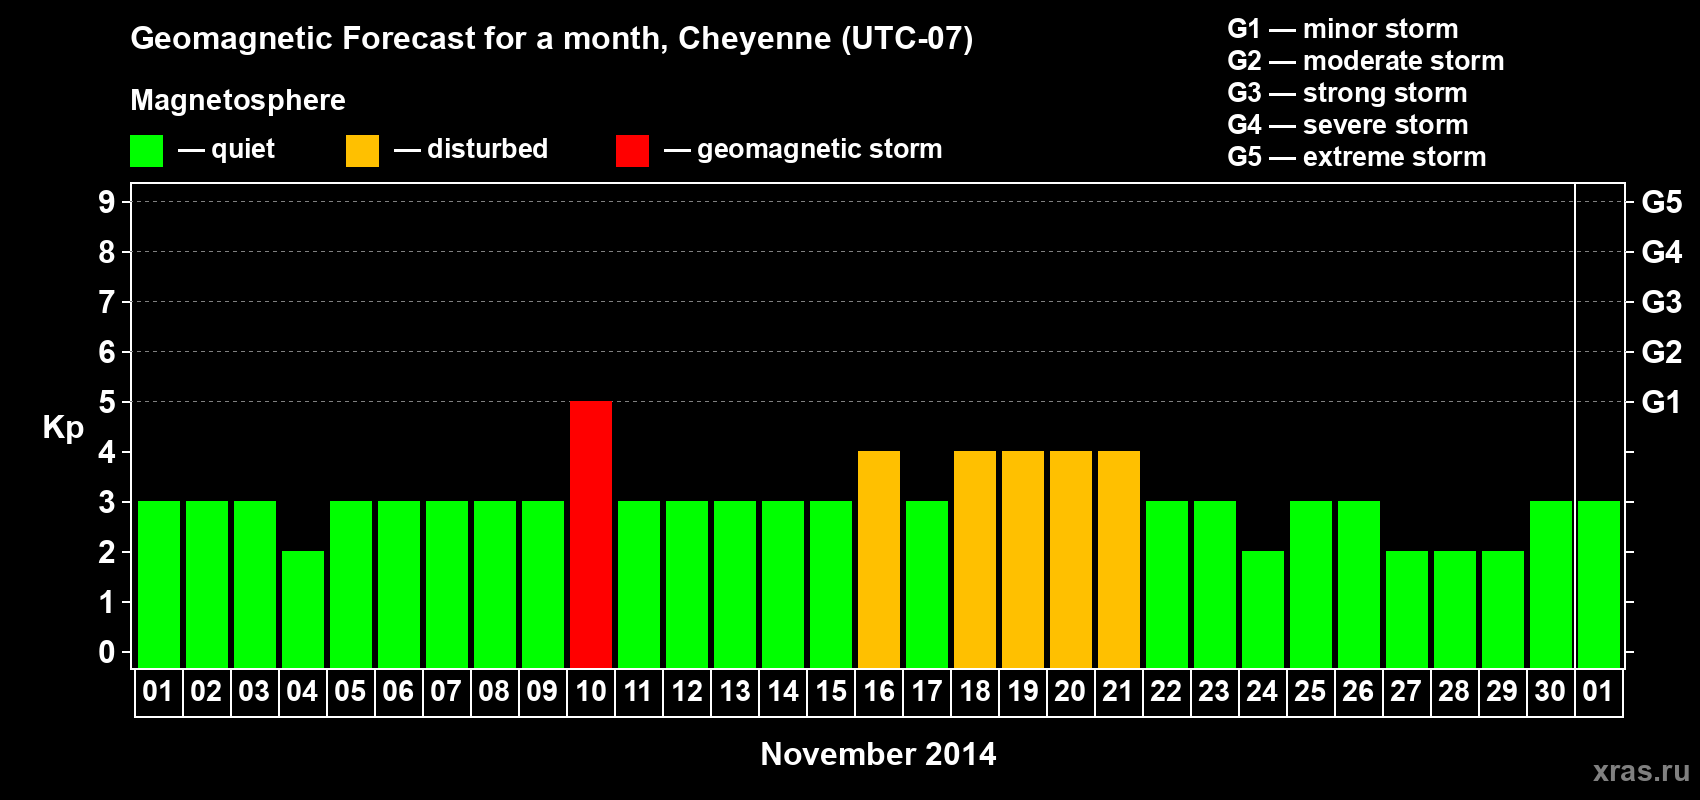
Task: Click the G1 storm level label
Action: pyautogui.click(x=1661, y=402)
